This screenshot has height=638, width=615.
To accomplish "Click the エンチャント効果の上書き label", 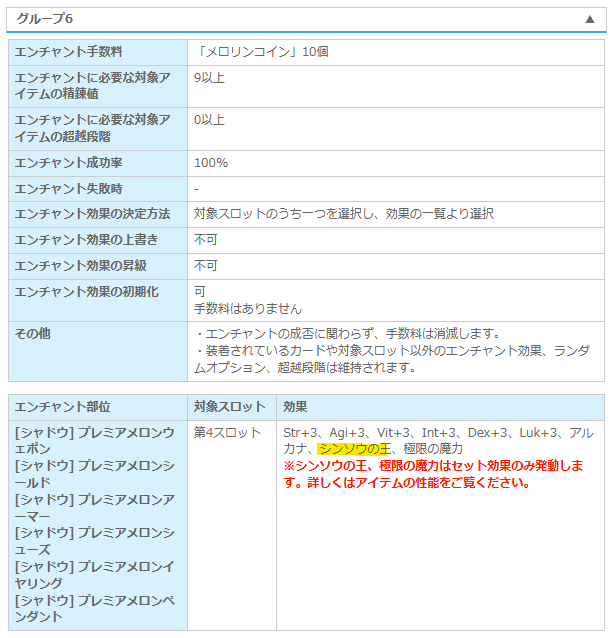I will 86,240.
